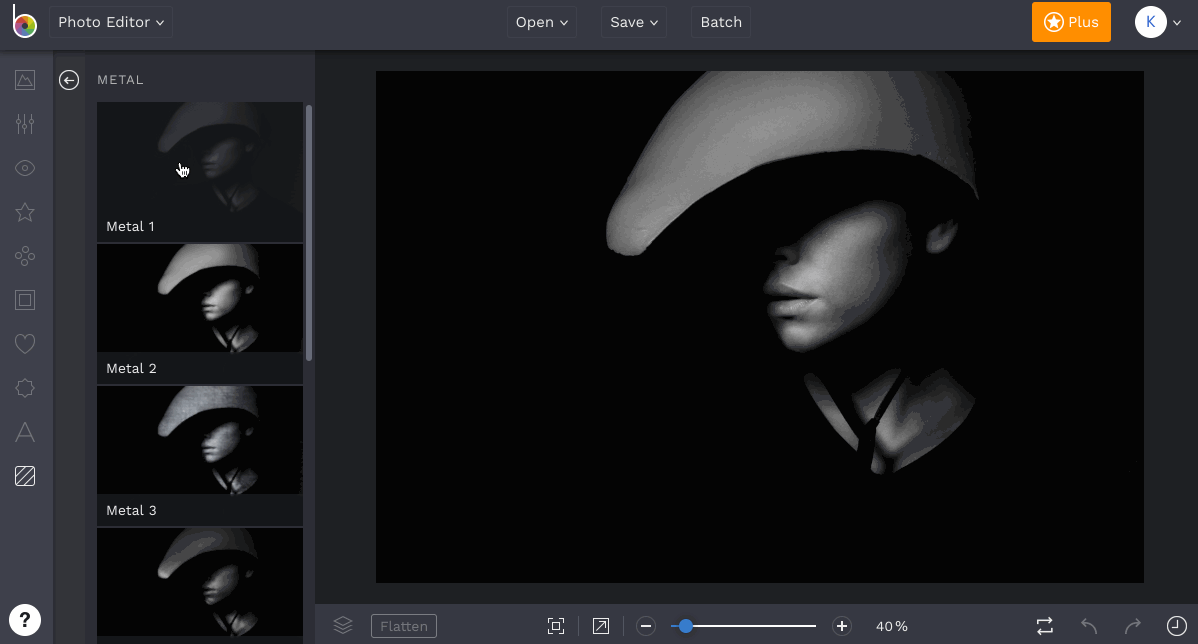Open the Layers panel icon
The width and height of the screenshot is (1198, 644).
point(343,626)
